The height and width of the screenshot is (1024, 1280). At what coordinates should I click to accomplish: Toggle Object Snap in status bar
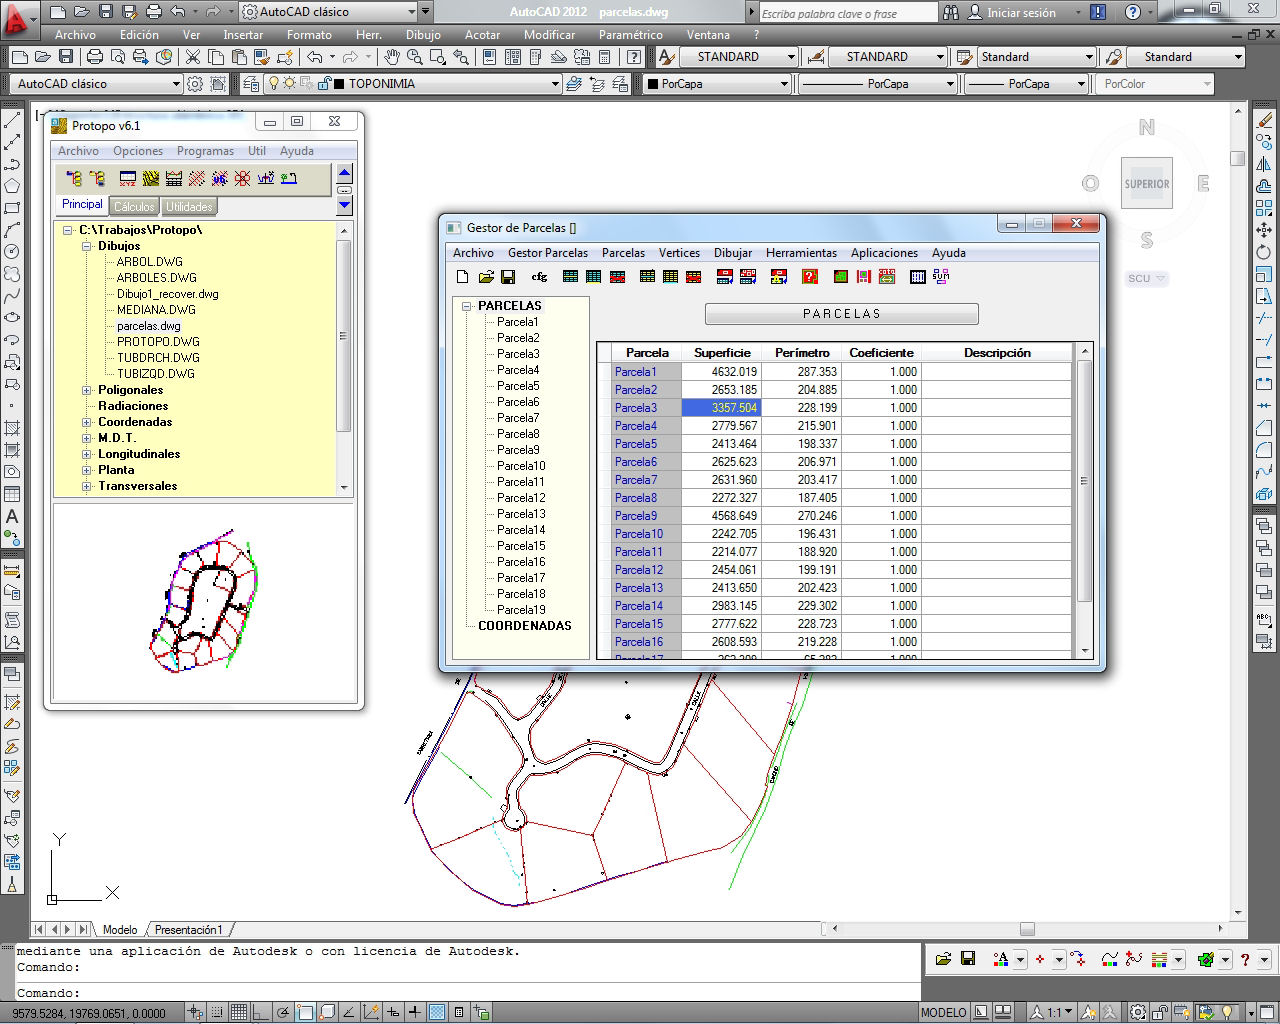pos(306,1012)
